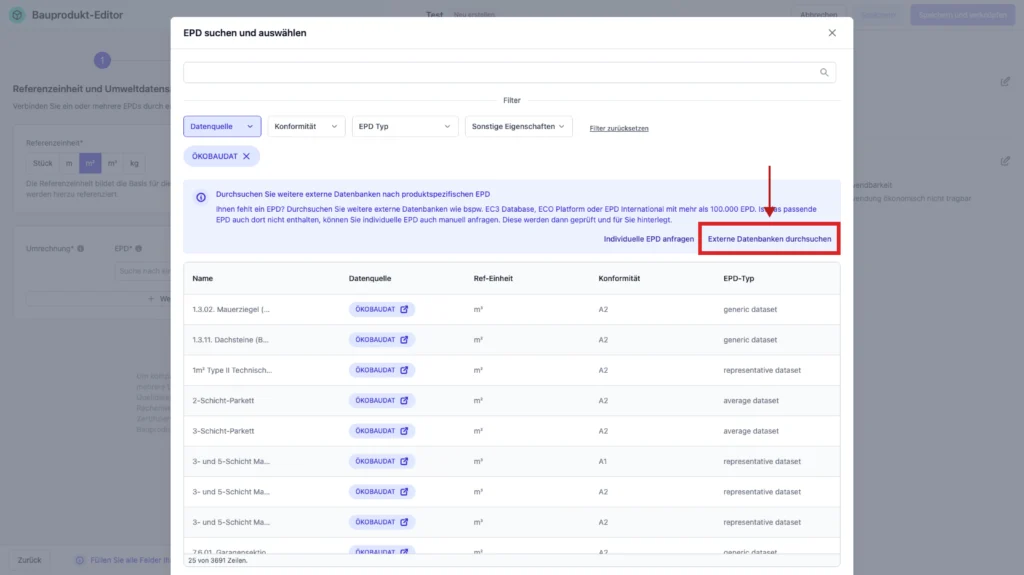Viewport: 1024px width, 575px height.
Task: Open external link for 3-Schicht-Parkett ÖKOBAUDAT
Action: click(x=404, y=431)
